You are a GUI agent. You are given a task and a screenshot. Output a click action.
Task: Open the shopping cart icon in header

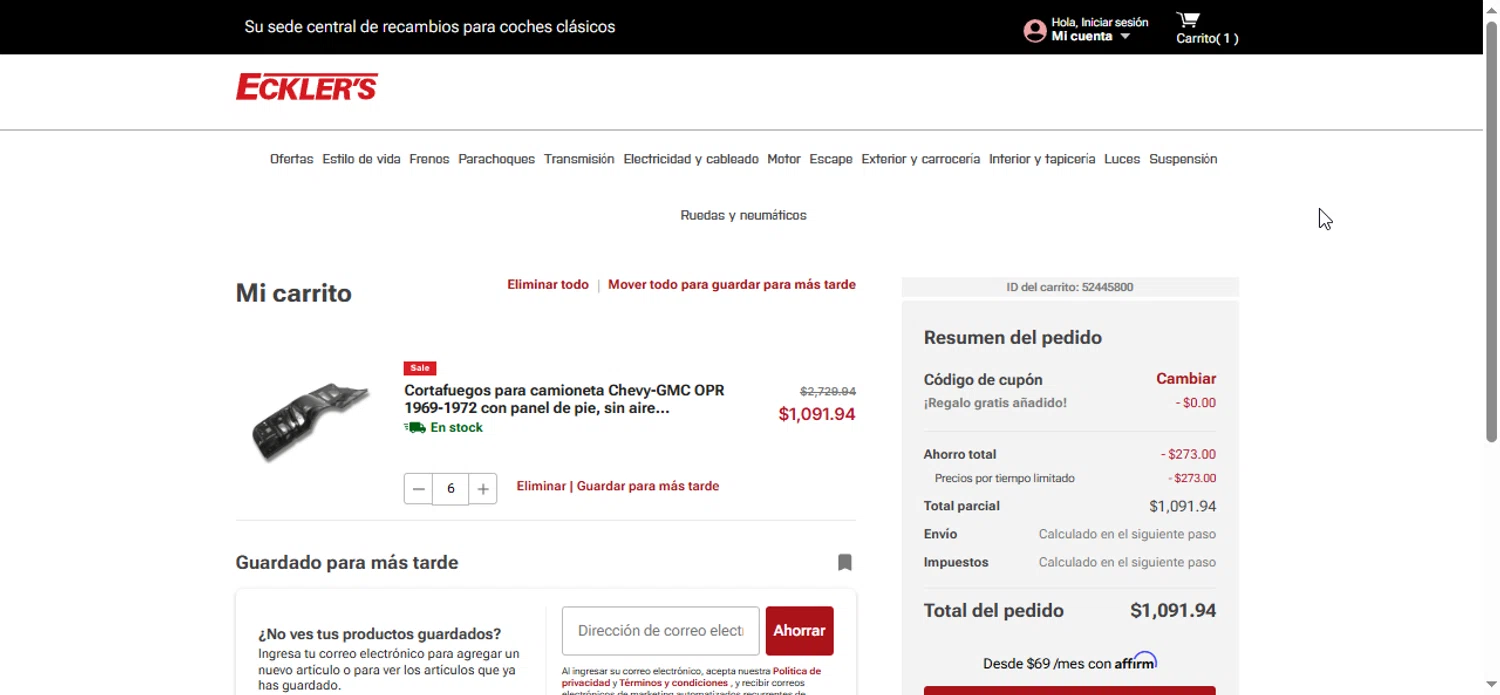pos(1188,20)
